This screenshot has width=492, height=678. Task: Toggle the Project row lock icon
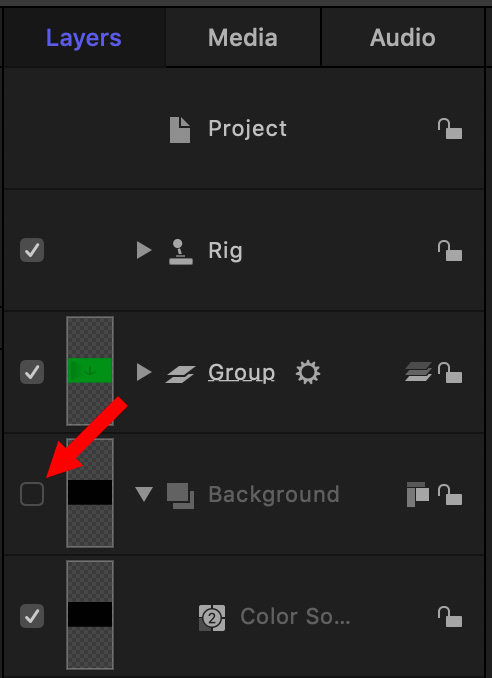(450, 129)
